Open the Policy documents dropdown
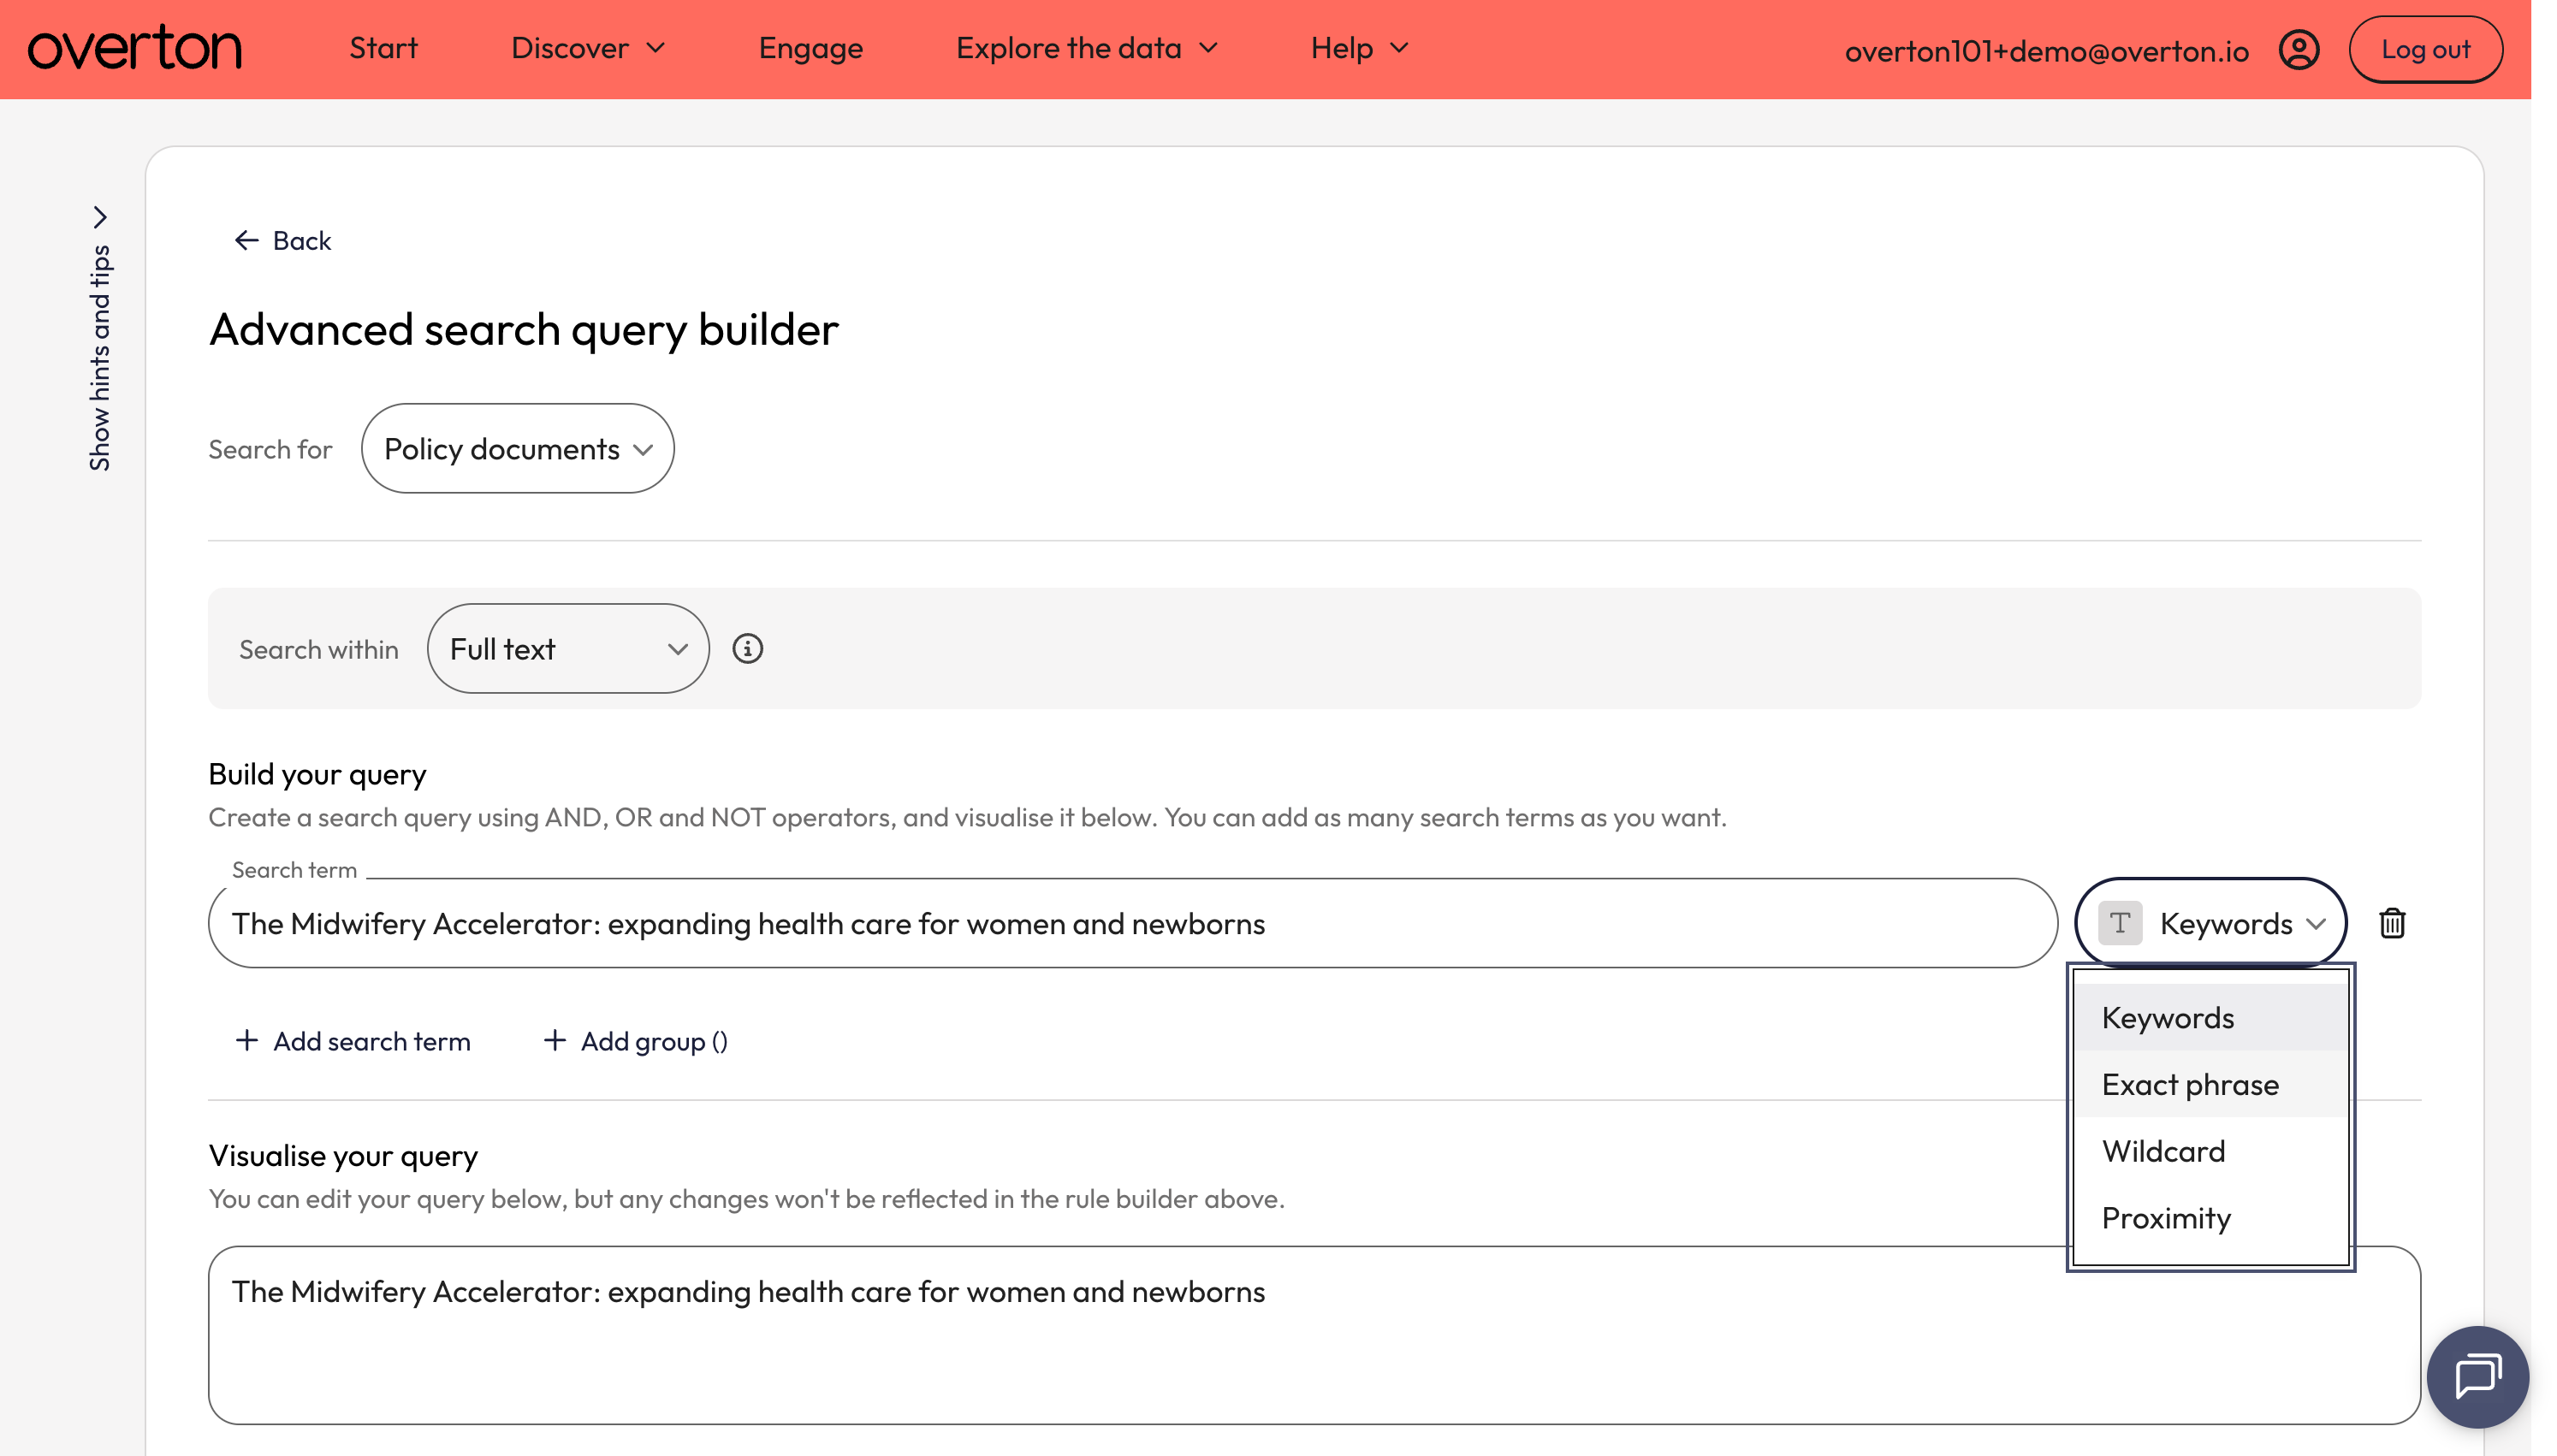Image resolution: width=2557 pixels, height=1456 pixels. pos(517,449)
